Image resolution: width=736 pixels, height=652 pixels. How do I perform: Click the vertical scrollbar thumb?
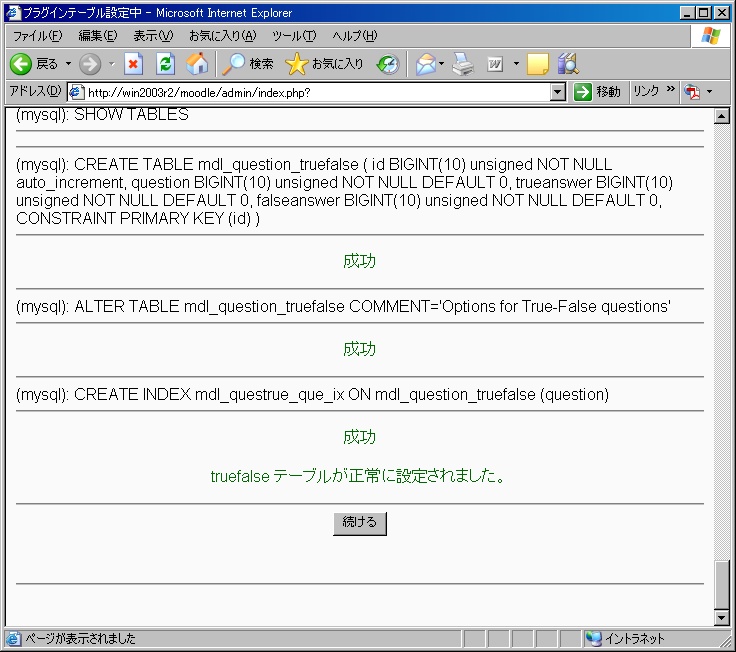(721, 584)
